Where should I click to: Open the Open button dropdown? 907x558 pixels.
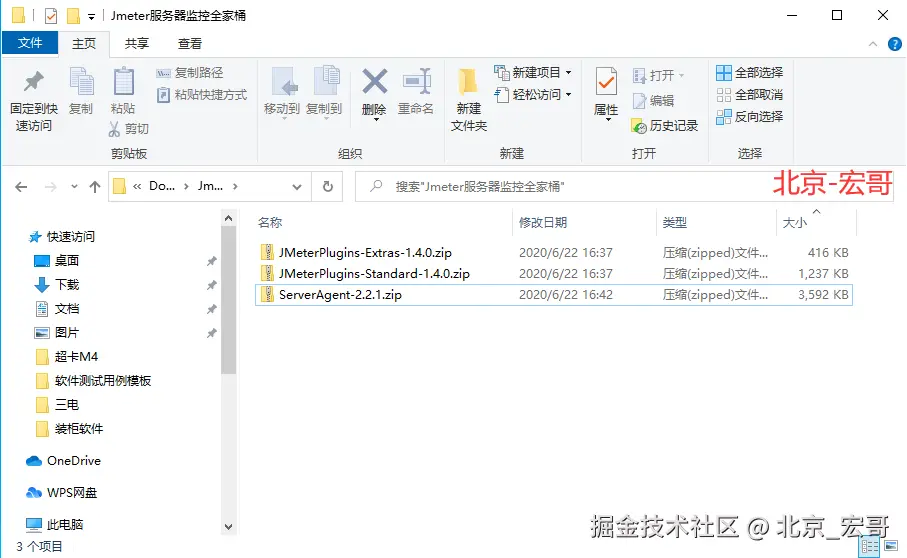pyautogui.click(x=681, y=75)
